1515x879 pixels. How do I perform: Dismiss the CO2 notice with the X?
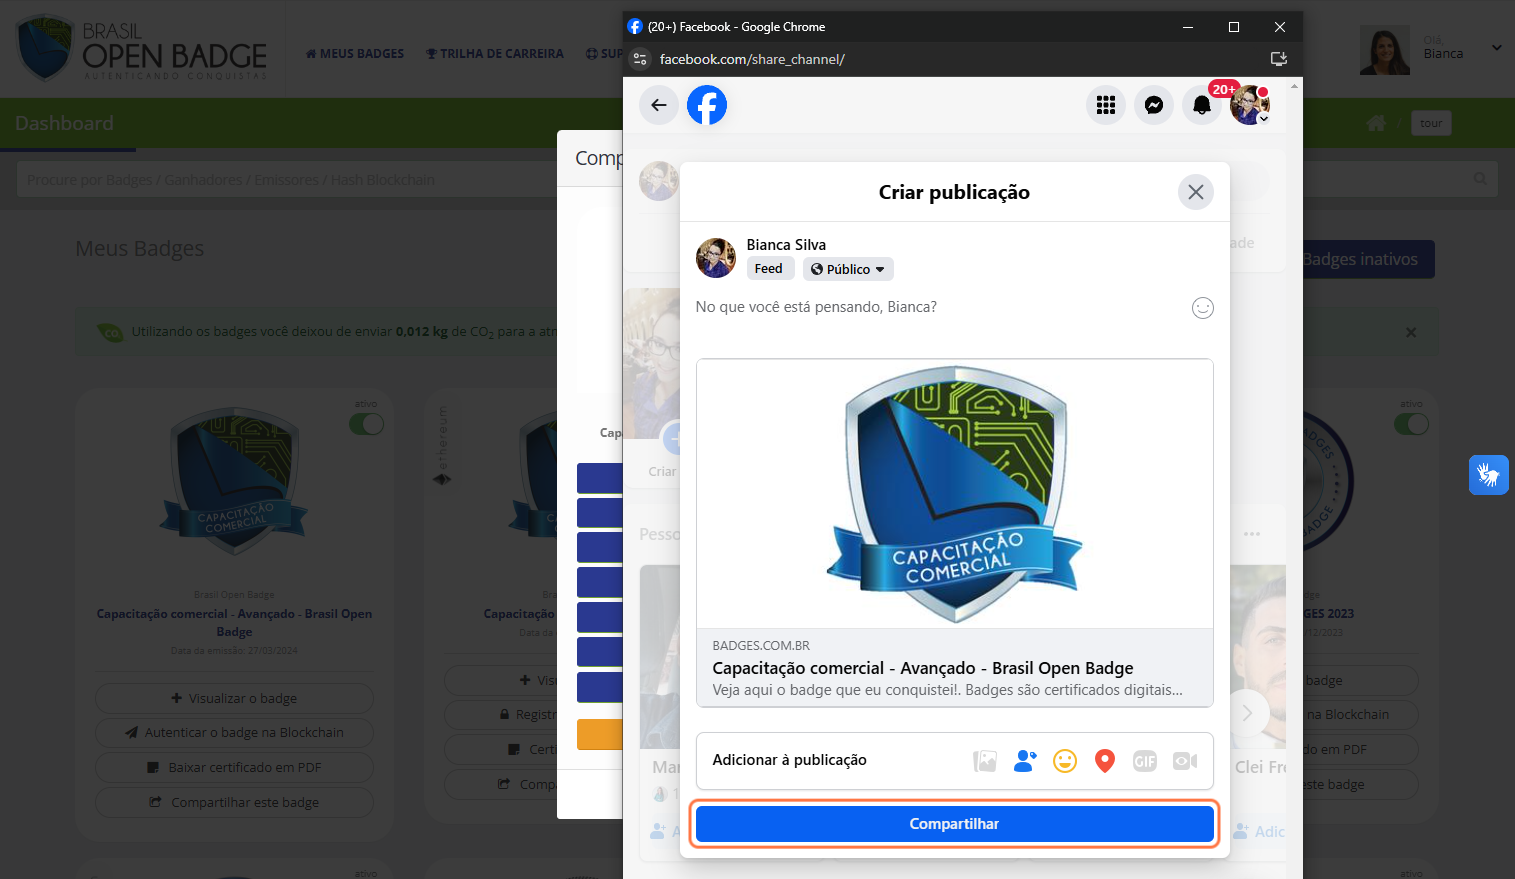click(1411, 332)
